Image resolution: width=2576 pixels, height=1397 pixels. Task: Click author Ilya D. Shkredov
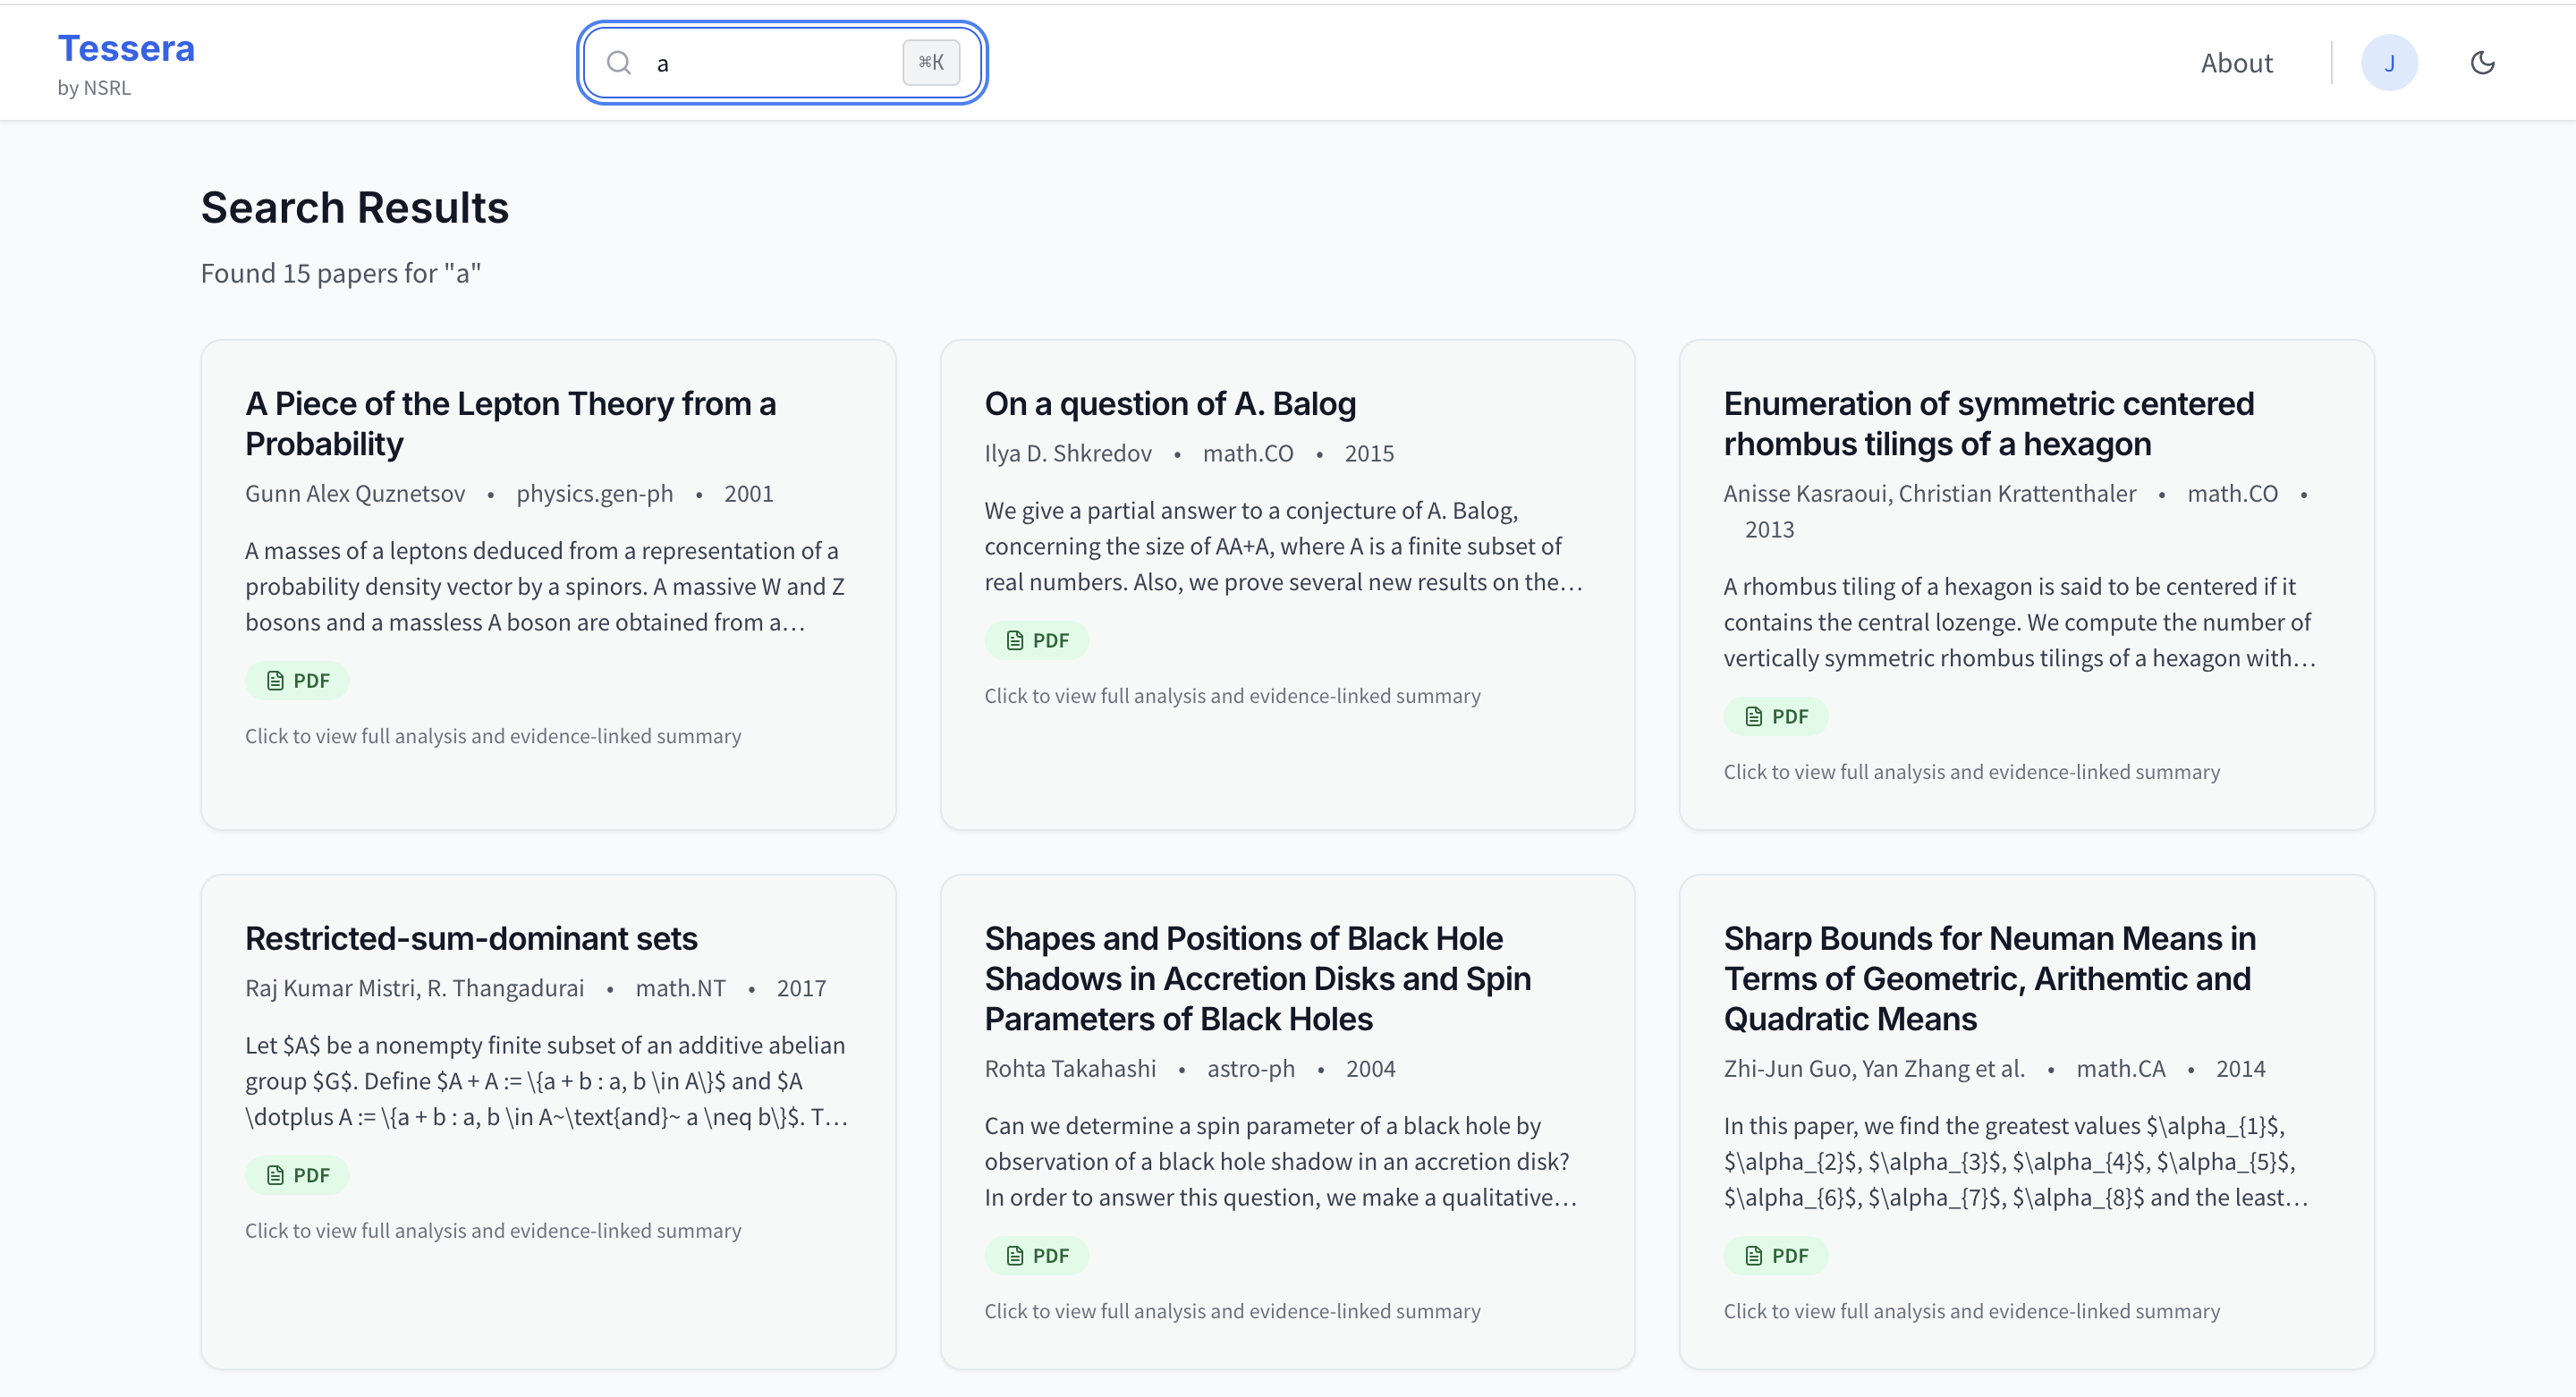pos(1067,454)
